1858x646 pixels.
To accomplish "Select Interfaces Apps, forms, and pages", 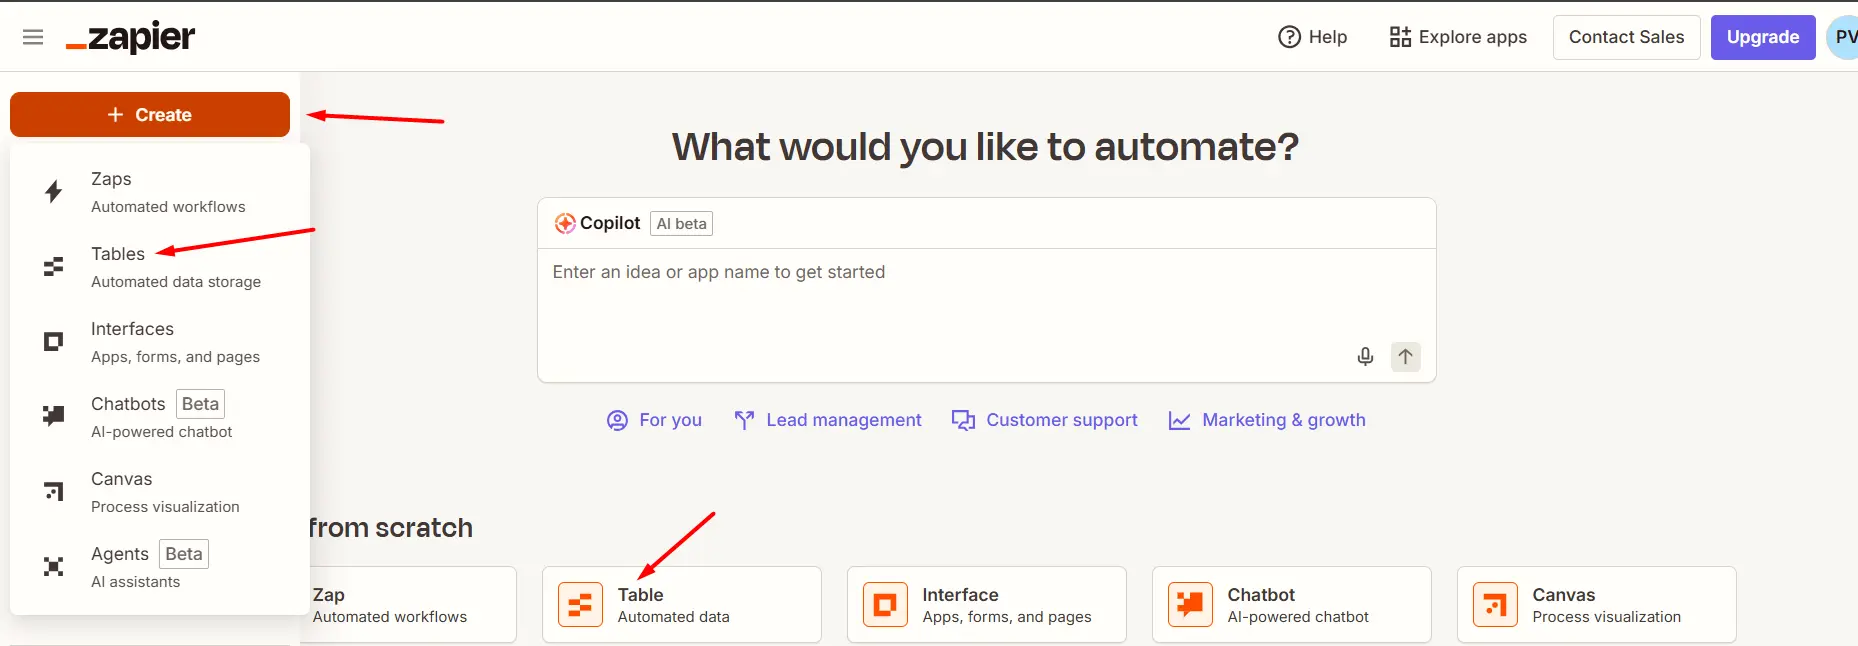I will [x=160, y=342].
